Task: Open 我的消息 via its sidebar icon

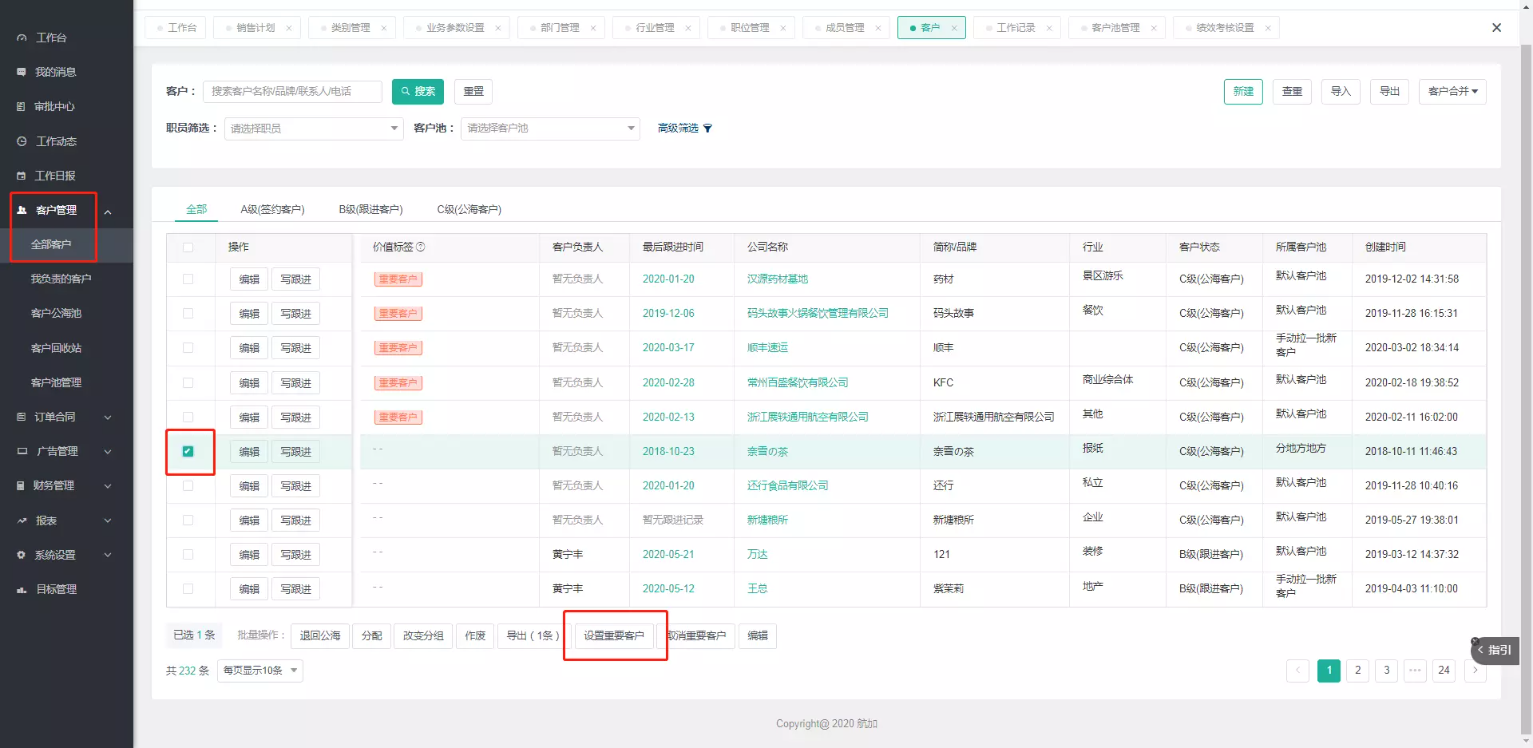Action: [21, 72]
